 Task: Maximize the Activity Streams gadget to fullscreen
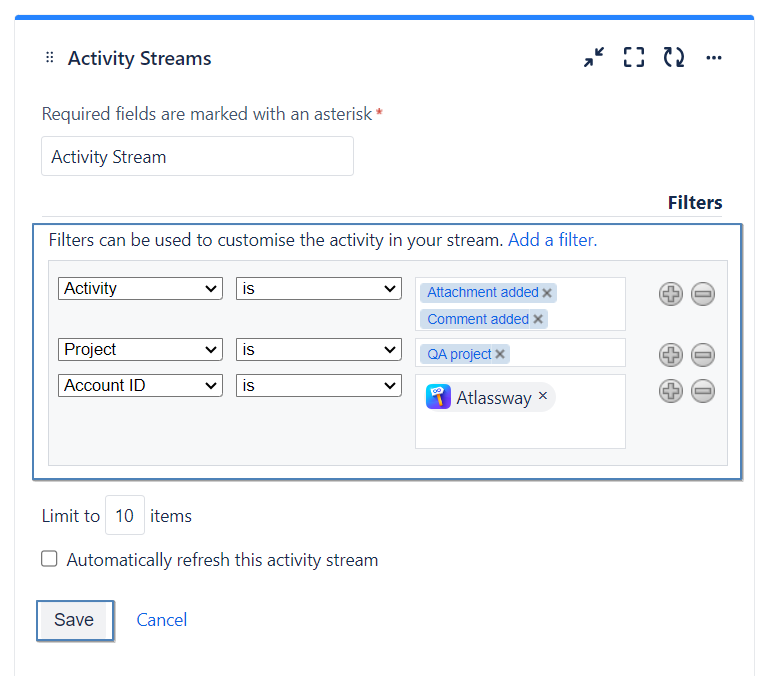pyautogui.click(x=634, y=57)
